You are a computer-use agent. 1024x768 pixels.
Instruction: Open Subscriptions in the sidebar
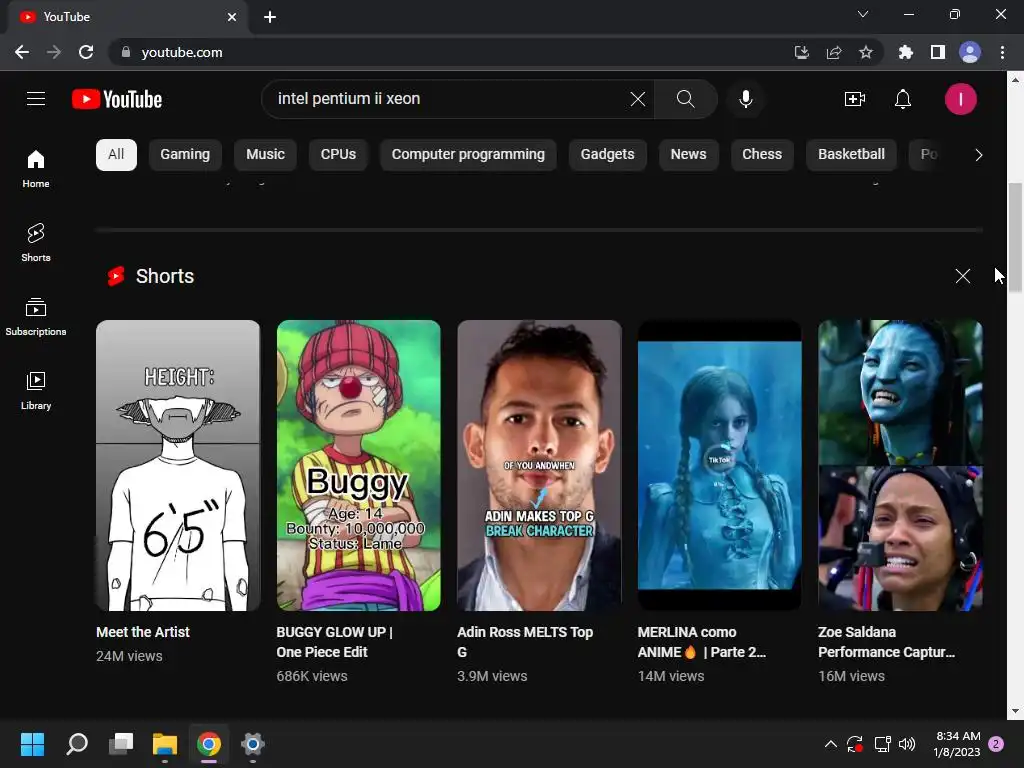click(x=36, y=317)
